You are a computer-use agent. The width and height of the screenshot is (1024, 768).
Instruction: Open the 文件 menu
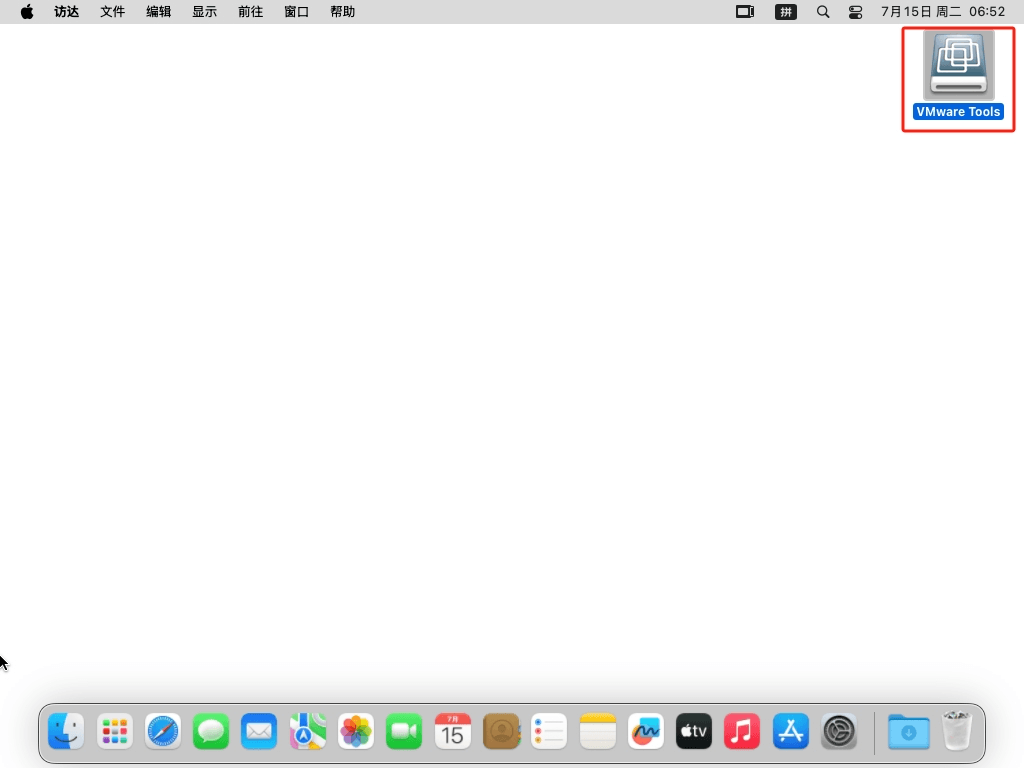click(112, 12)
